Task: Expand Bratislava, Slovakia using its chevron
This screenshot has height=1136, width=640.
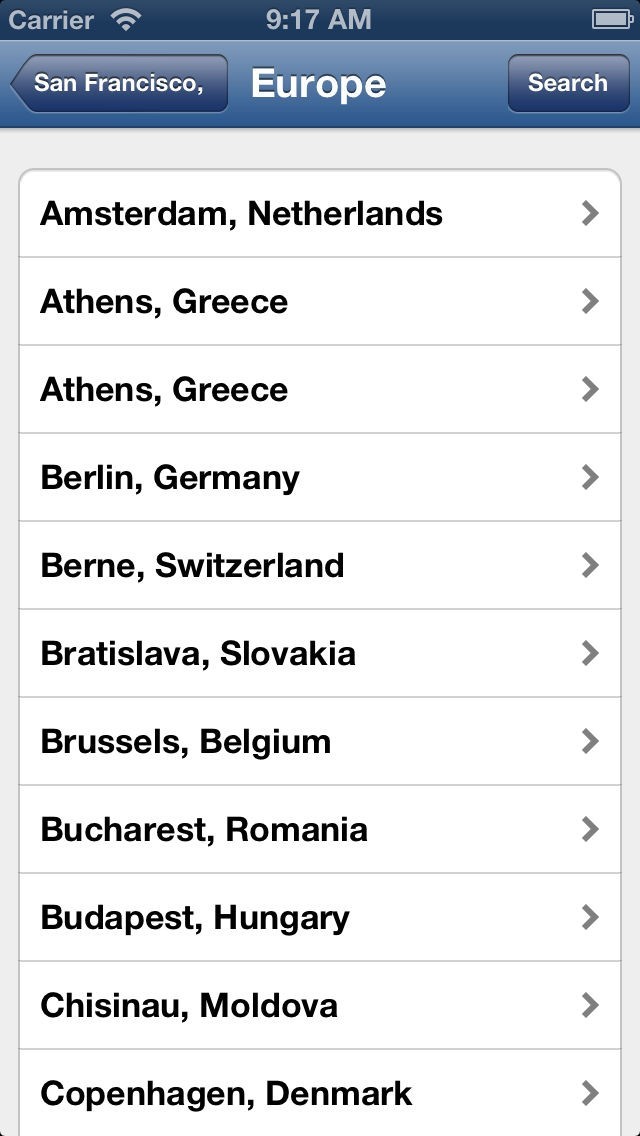Action: pos(590,653)
